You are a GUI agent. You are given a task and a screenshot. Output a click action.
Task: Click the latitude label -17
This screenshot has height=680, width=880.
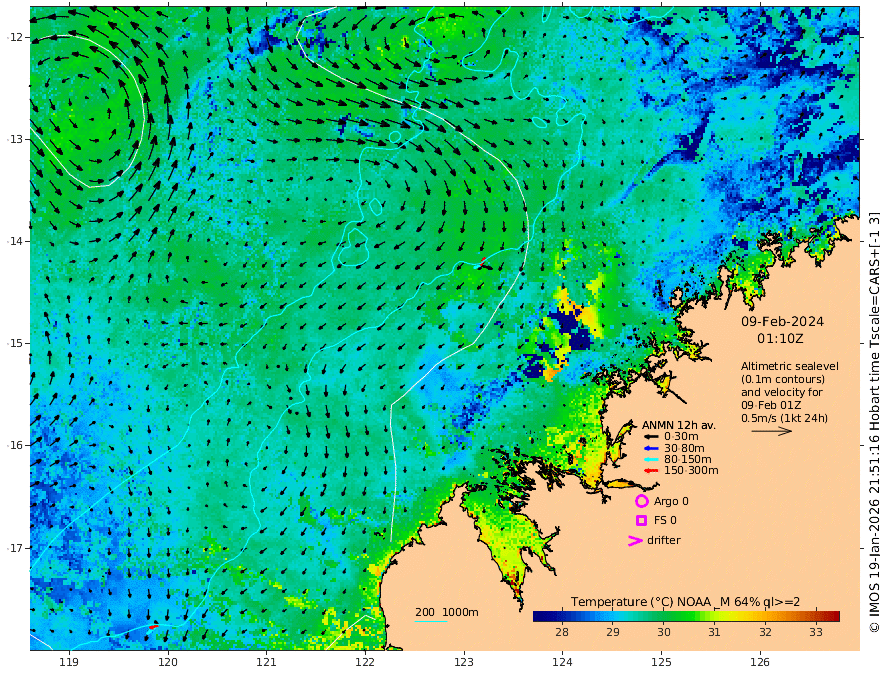point(15,548)
